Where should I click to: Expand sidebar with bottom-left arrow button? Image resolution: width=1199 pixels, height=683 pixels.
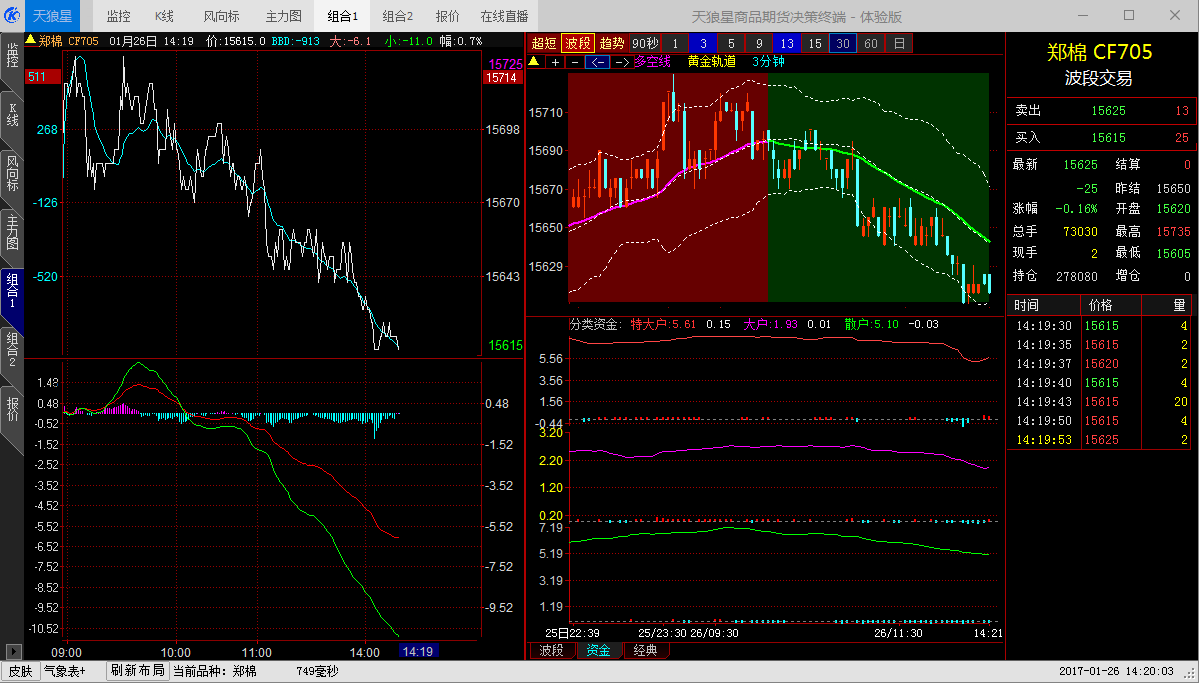(12, 650)
